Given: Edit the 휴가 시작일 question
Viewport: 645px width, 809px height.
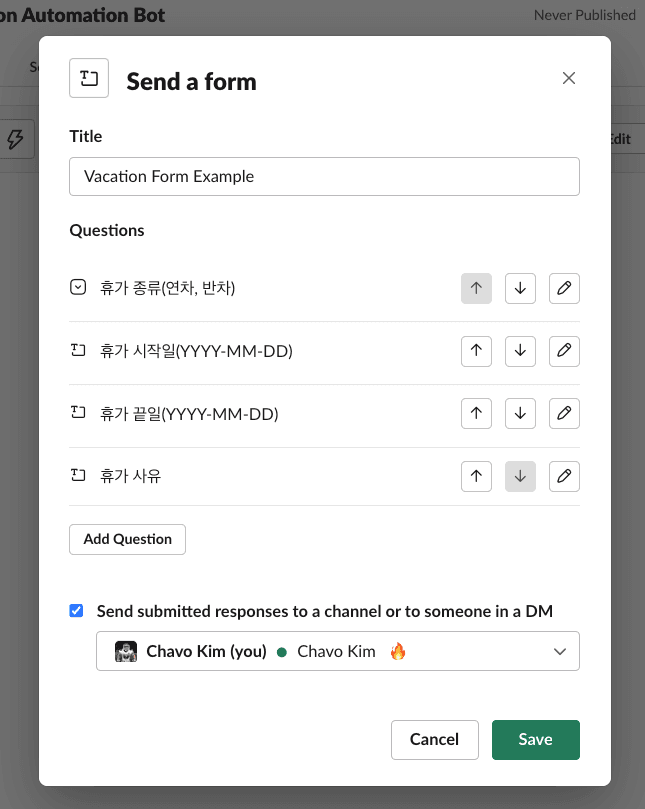Looking at the screenshot, I should click(x=564, y=351).
